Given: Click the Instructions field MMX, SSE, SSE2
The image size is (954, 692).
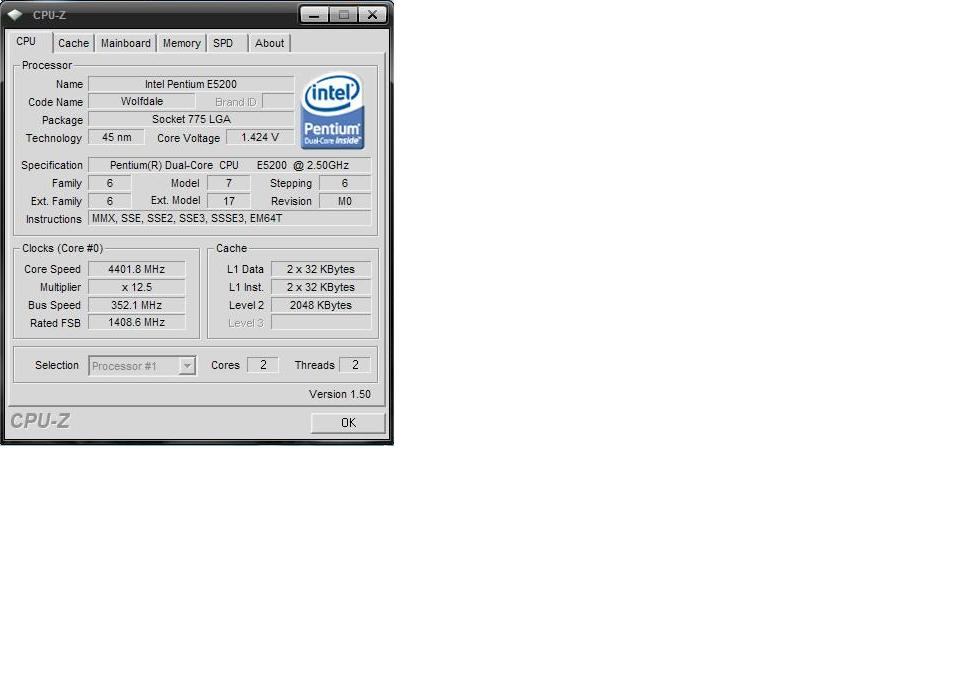Looking at the screenshot, I should (229, 218).
